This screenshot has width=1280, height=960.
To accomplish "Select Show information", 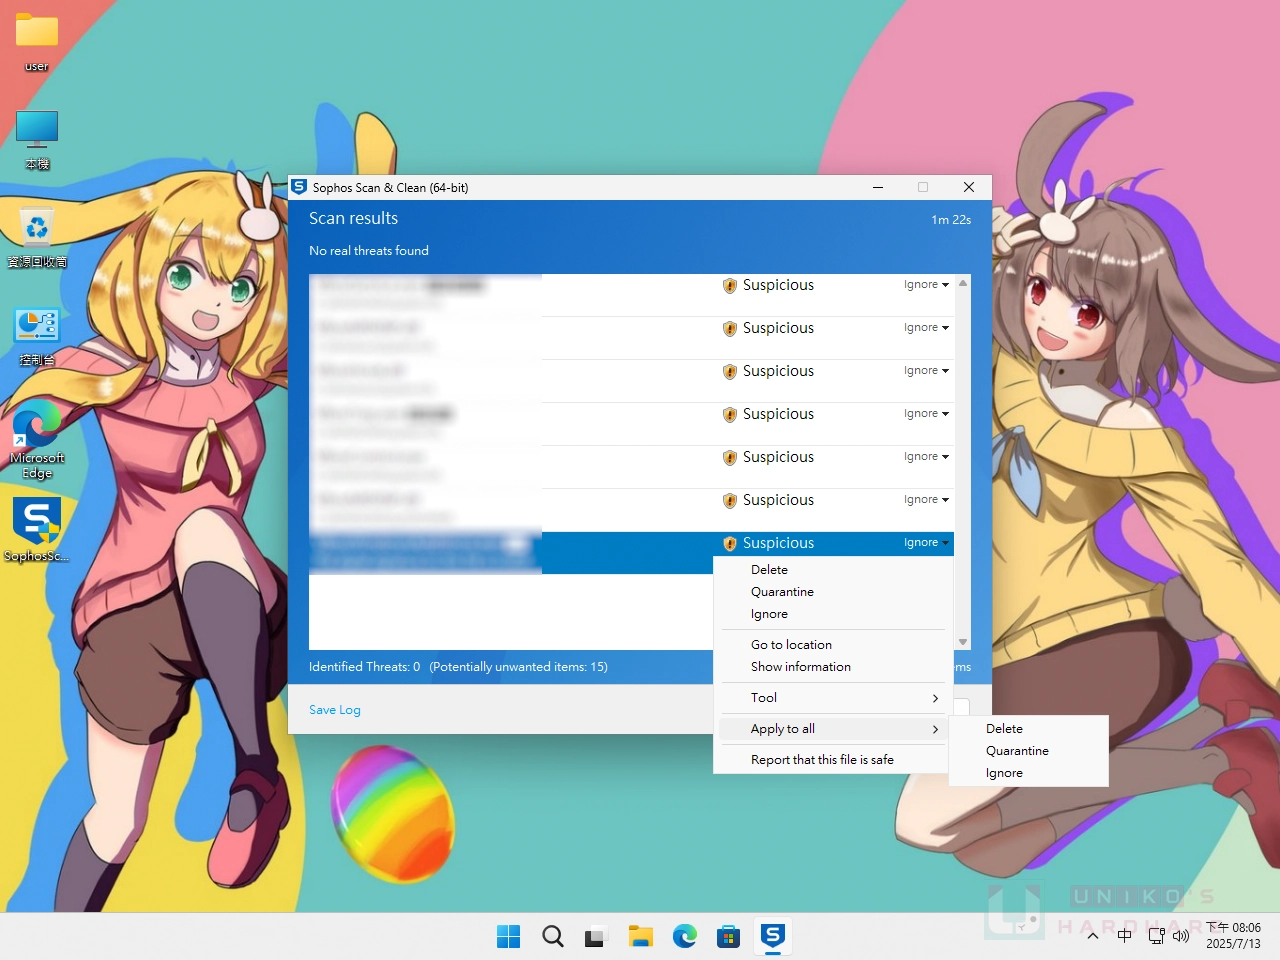I will [833, 667].
